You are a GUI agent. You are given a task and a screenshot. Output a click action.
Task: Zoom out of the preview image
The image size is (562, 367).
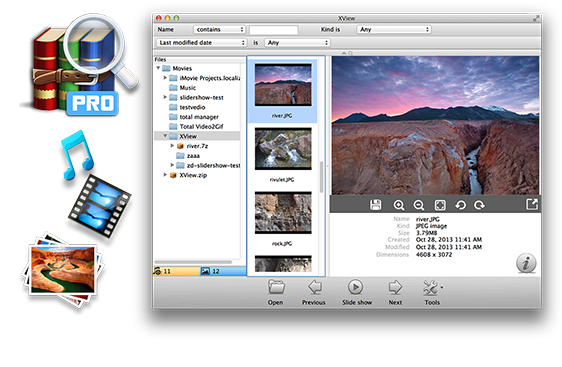coord(419,205)
